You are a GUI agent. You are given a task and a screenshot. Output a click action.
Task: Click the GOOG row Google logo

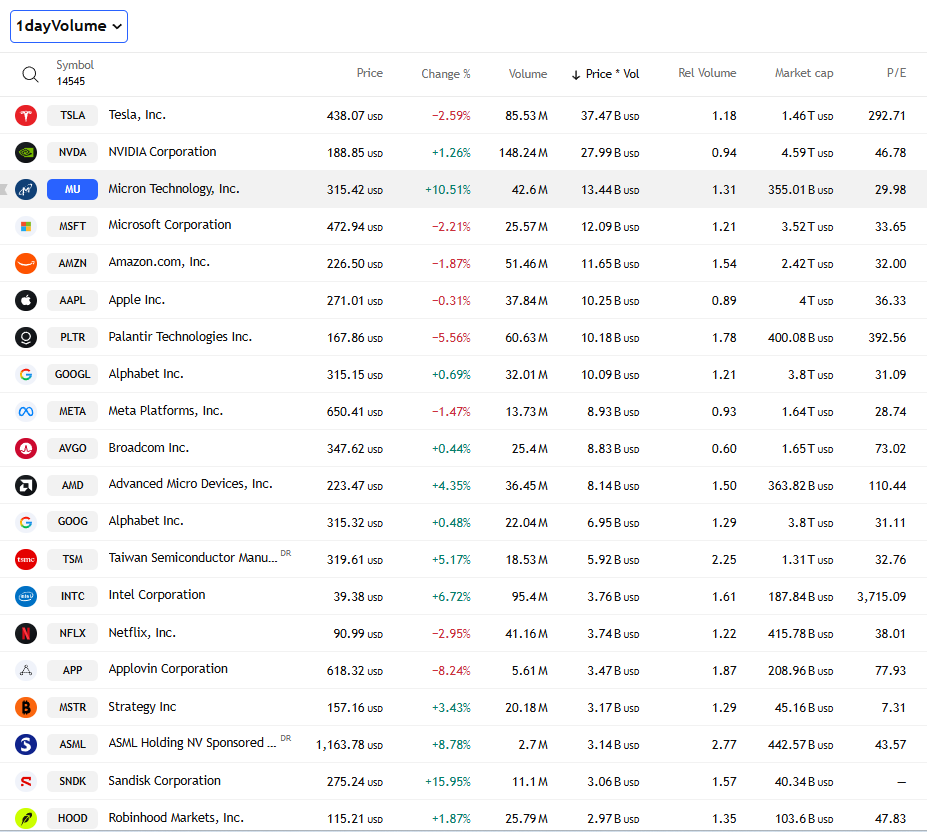(26, 522)
